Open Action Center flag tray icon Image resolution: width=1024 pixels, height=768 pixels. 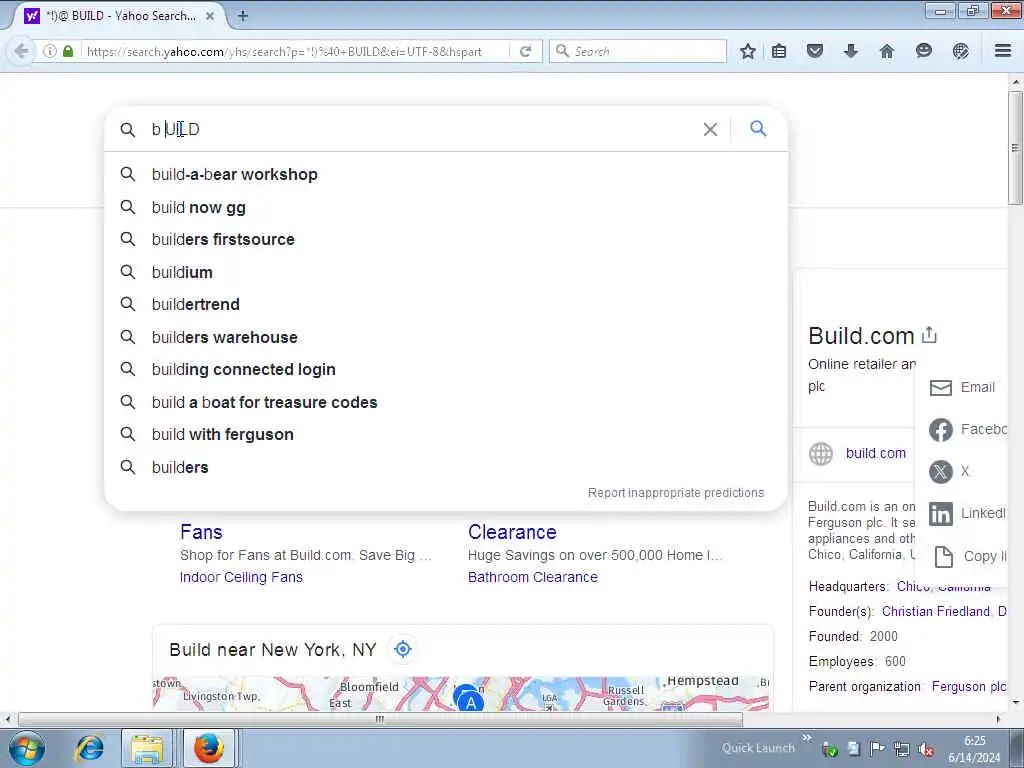point(877,749)
